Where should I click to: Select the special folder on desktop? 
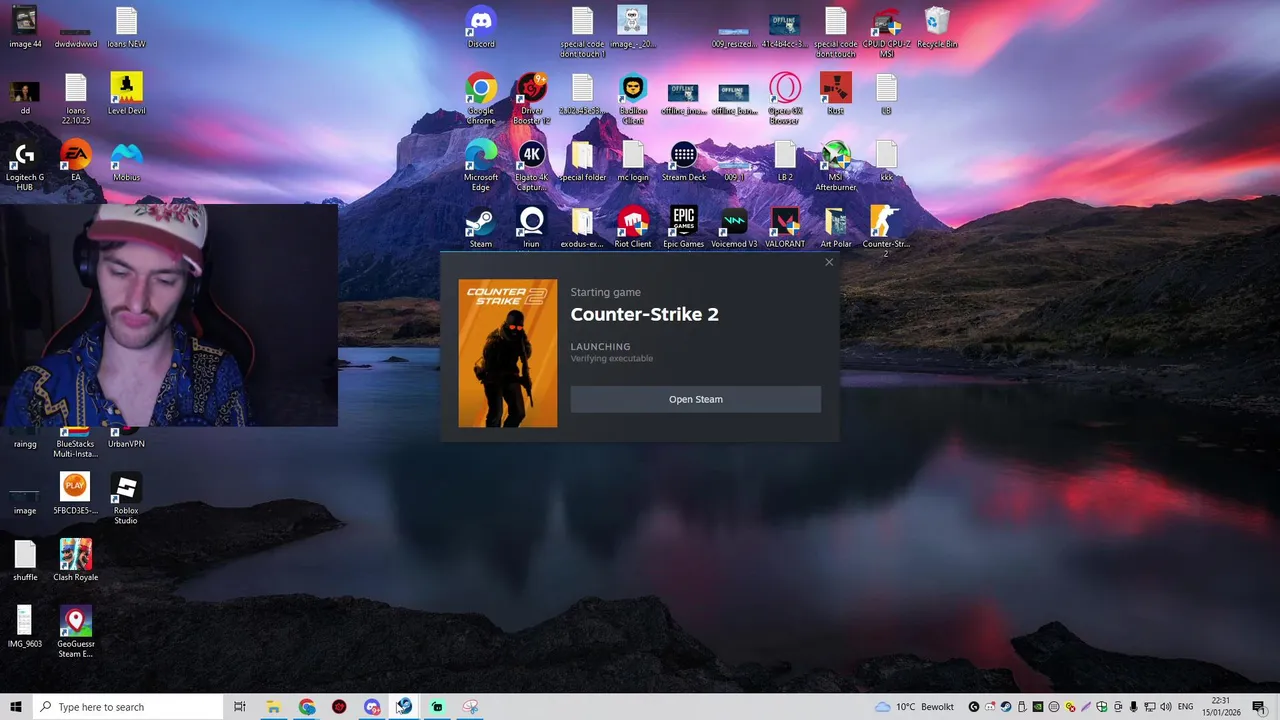click(582, 161)
